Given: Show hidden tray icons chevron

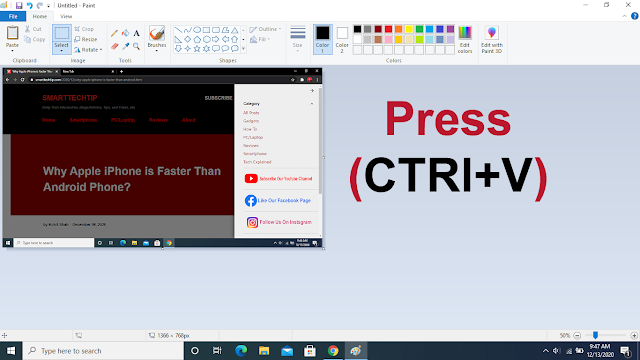Looking at the screenshot, I should click(545, 351).
